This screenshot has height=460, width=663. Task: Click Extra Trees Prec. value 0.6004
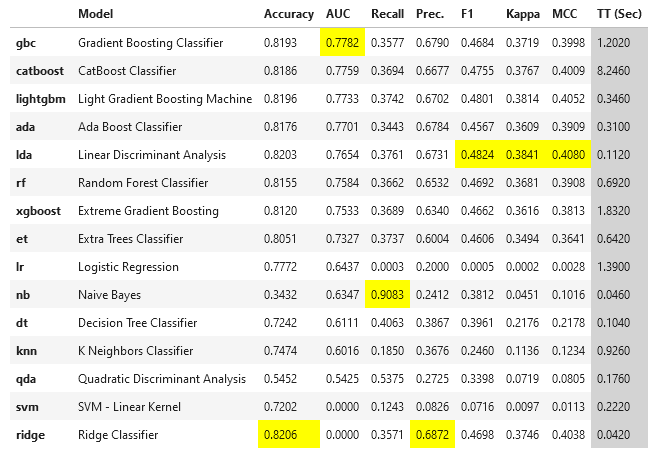coord(432,239)
